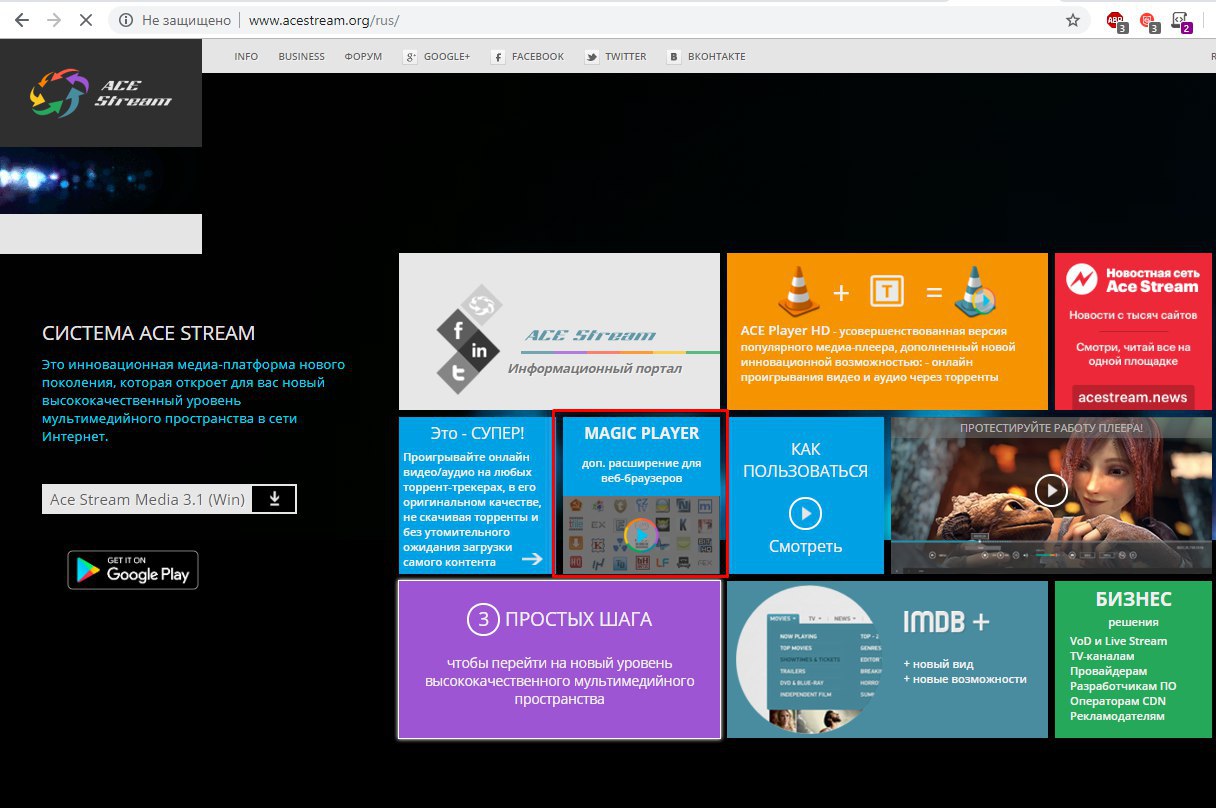Click Разработчикам ПО text
This screenshot has height=808, width=1216.
point(1123,686)
